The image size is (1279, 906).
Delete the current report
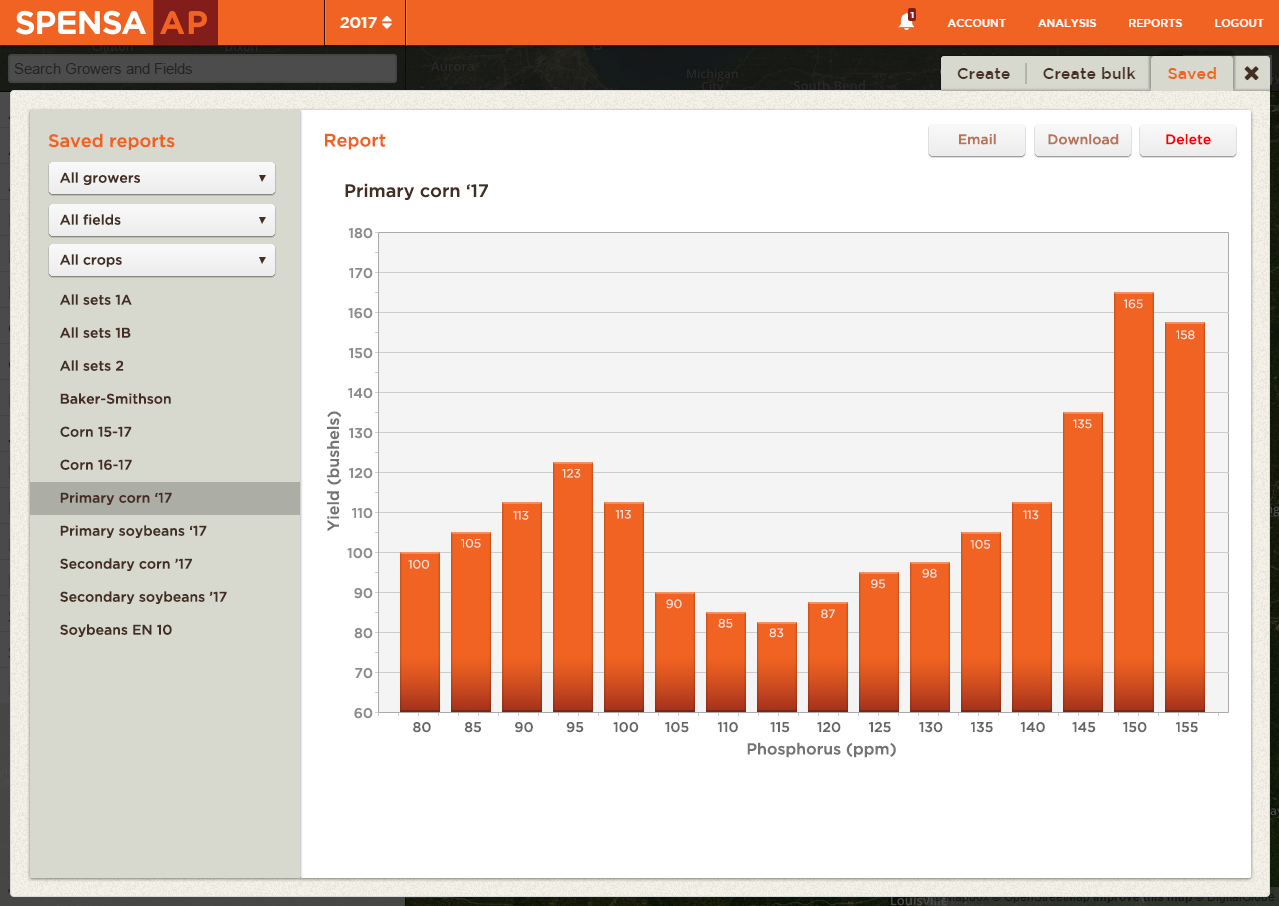[x=1187, y=140]
